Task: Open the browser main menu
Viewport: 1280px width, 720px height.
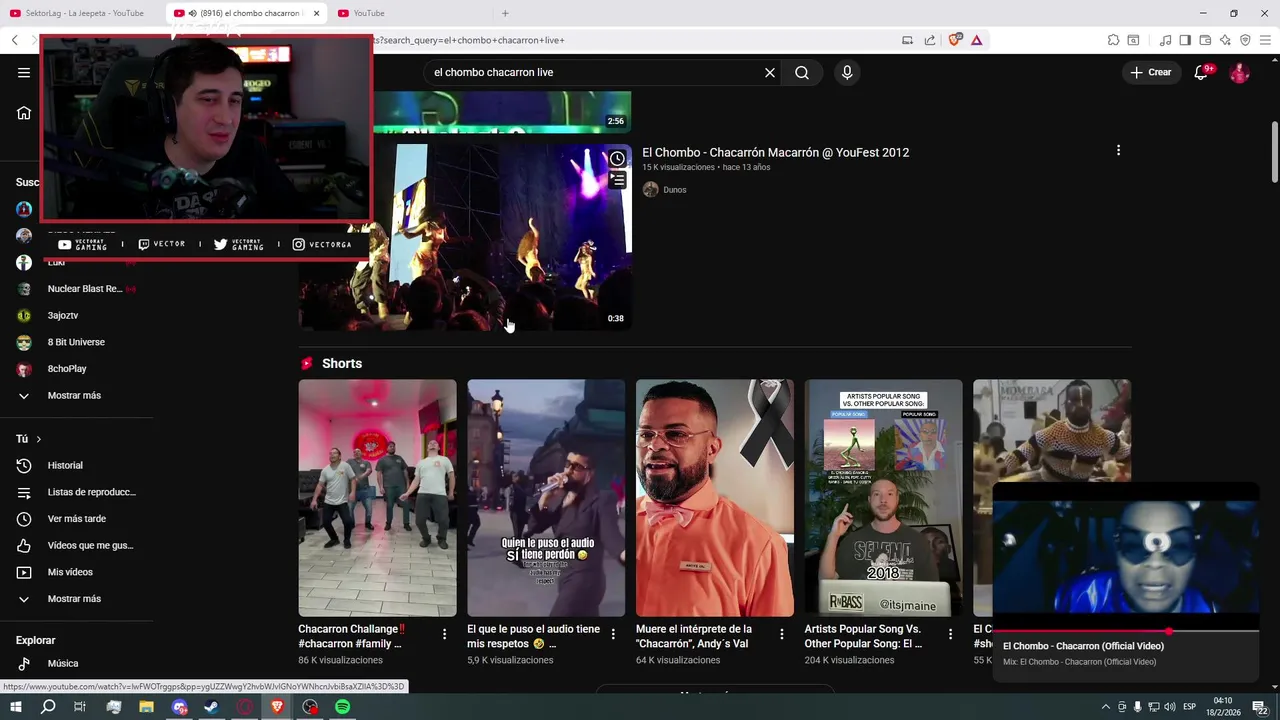Action: click(x=1265, y=40)
